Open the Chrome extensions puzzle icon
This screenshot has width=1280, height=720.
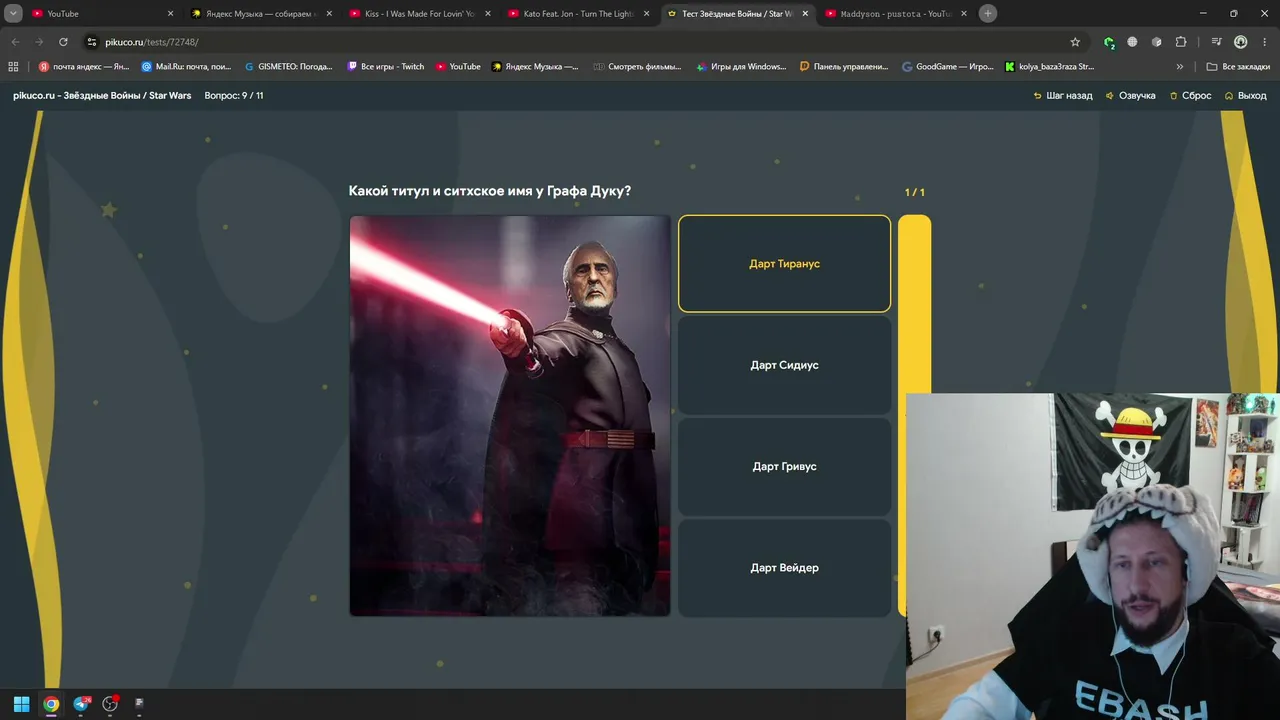point(1181,42)
